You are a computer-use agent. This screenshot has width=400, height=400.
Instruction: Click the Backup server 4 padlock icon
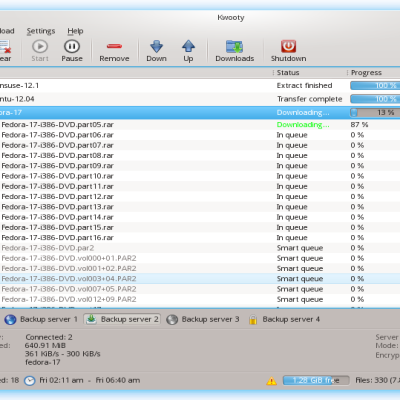click(253, 320)
